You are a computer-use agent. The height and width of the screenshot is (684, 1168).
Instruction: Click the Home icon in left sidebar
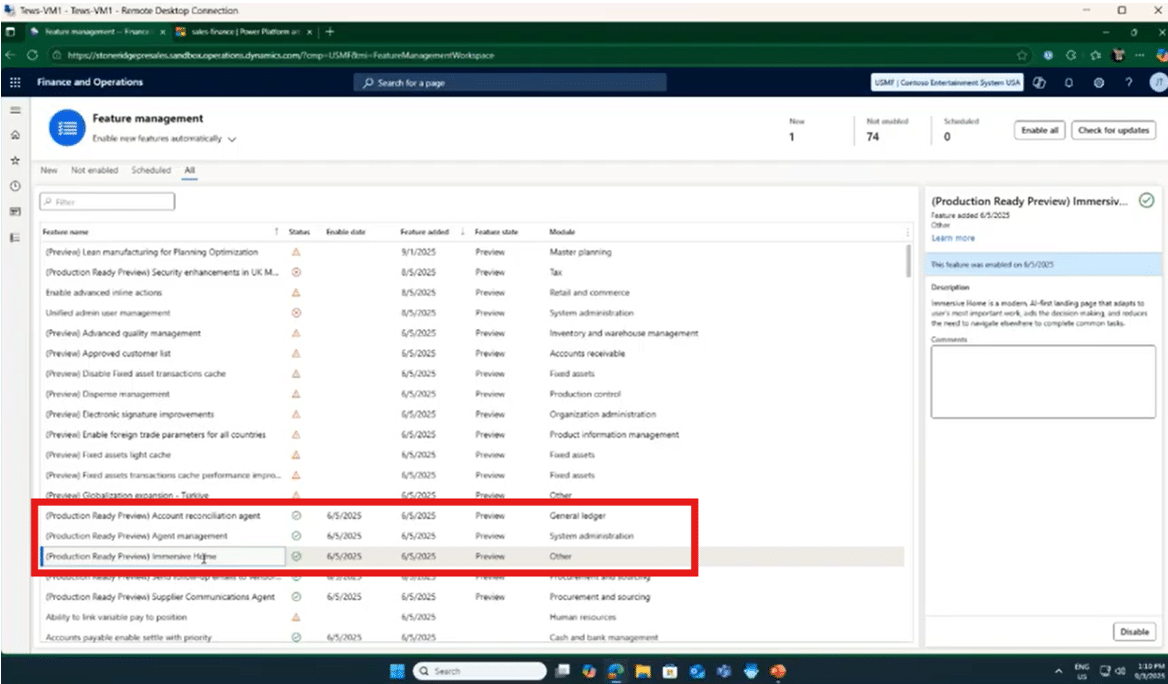(x=15, y=134)
